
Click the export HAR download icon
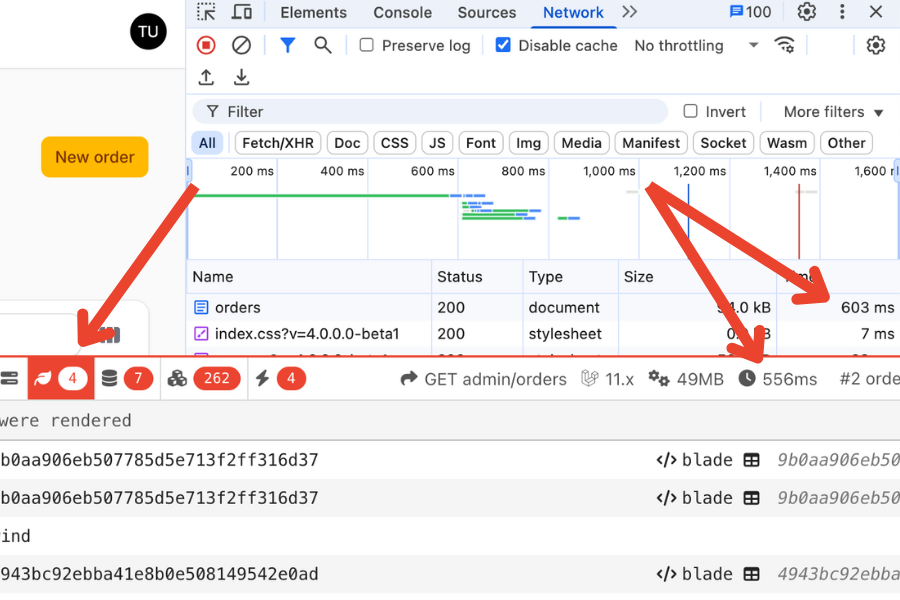241,77
